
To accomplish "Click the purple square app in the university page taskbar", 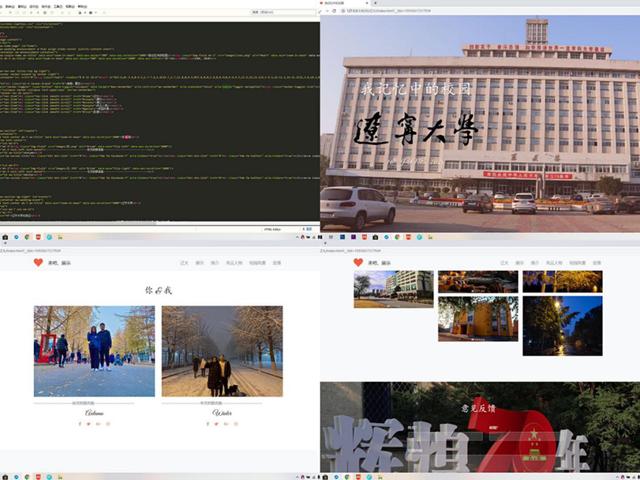I will click(x=353, y=237).
